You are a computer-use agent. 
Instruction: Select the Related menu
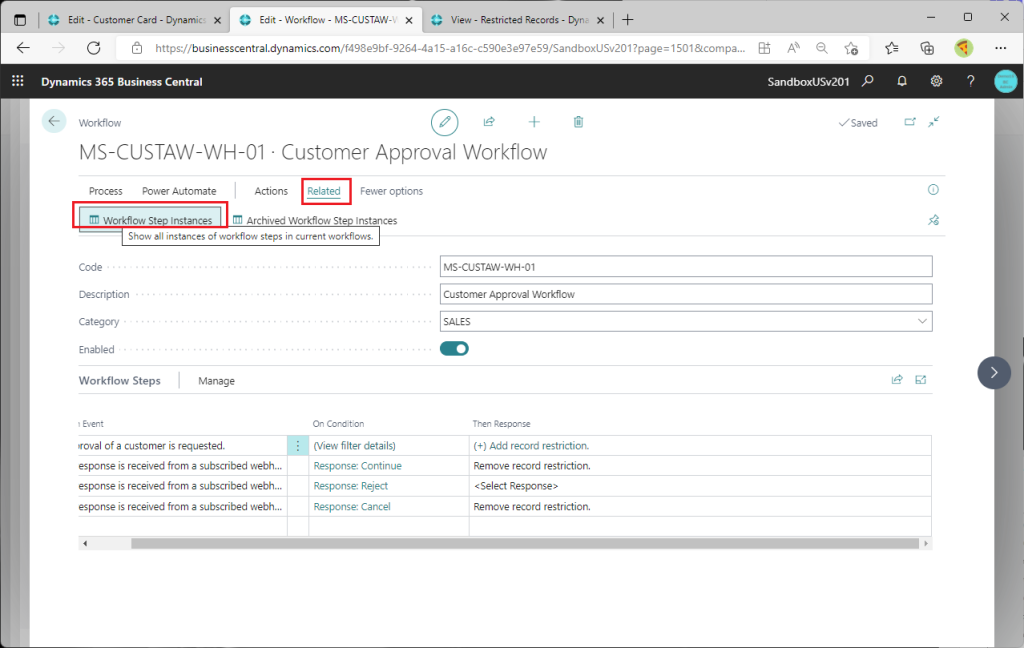point(324,191)
